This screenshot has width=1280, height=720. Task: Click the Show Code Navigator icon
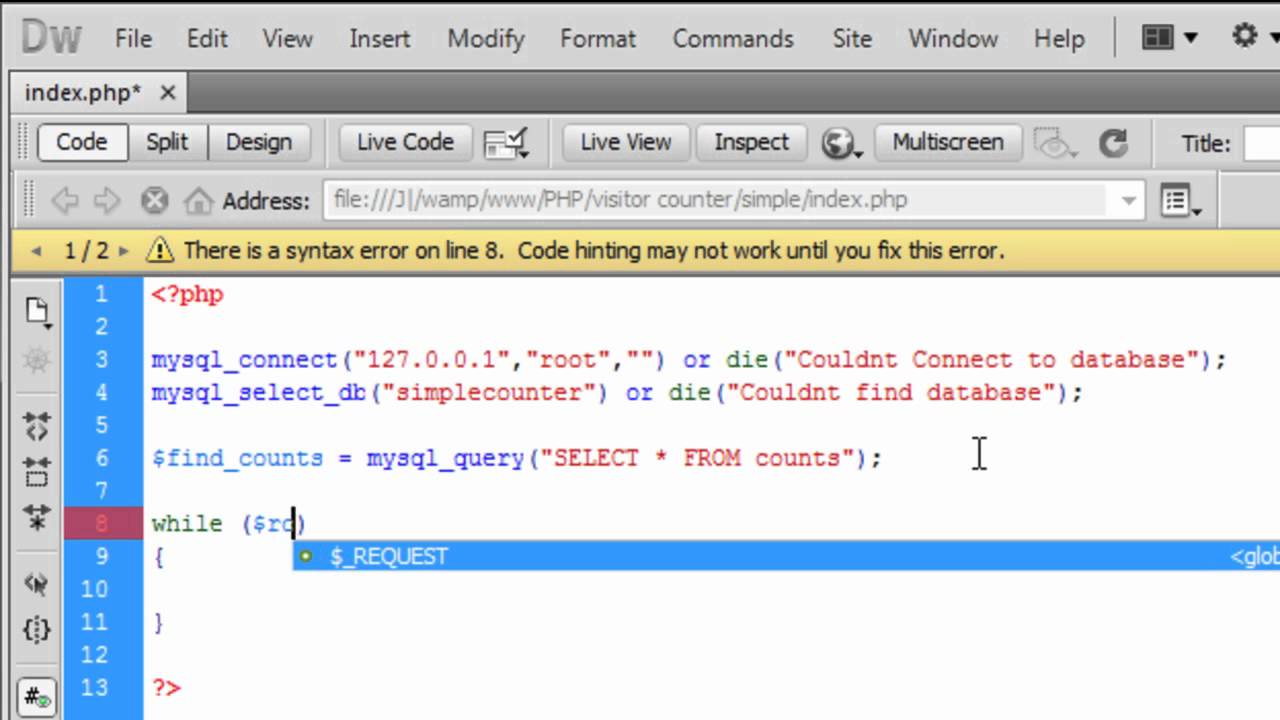(x=37, y=361)
